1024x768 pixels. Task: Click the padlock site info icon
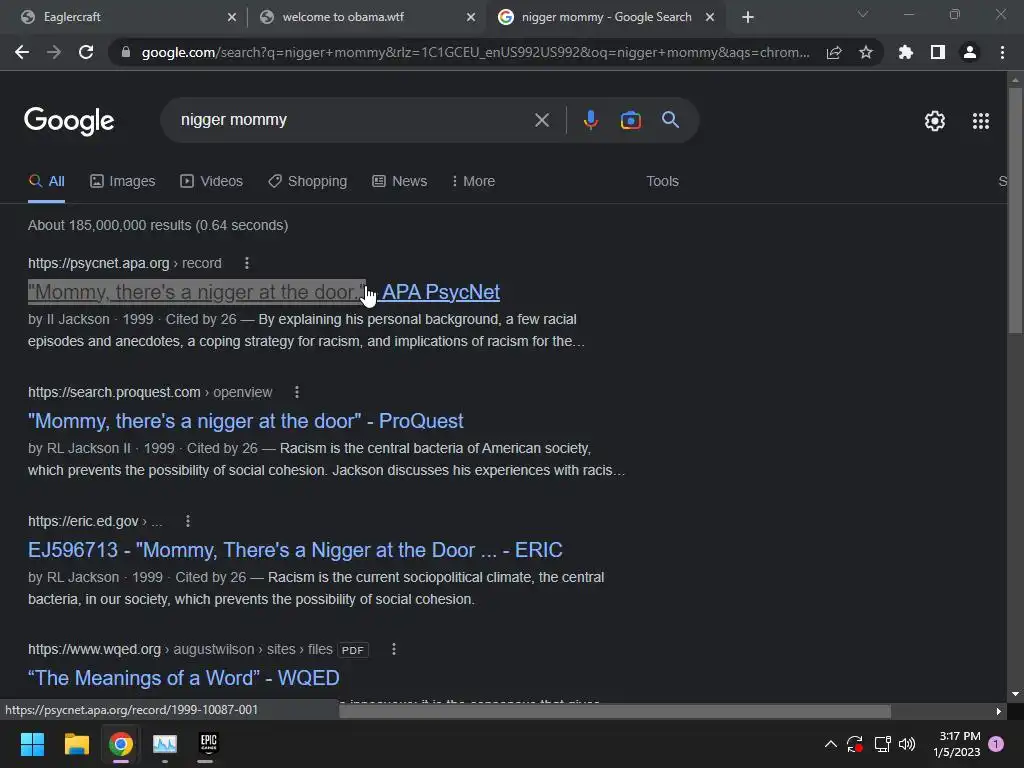point(126,52)
